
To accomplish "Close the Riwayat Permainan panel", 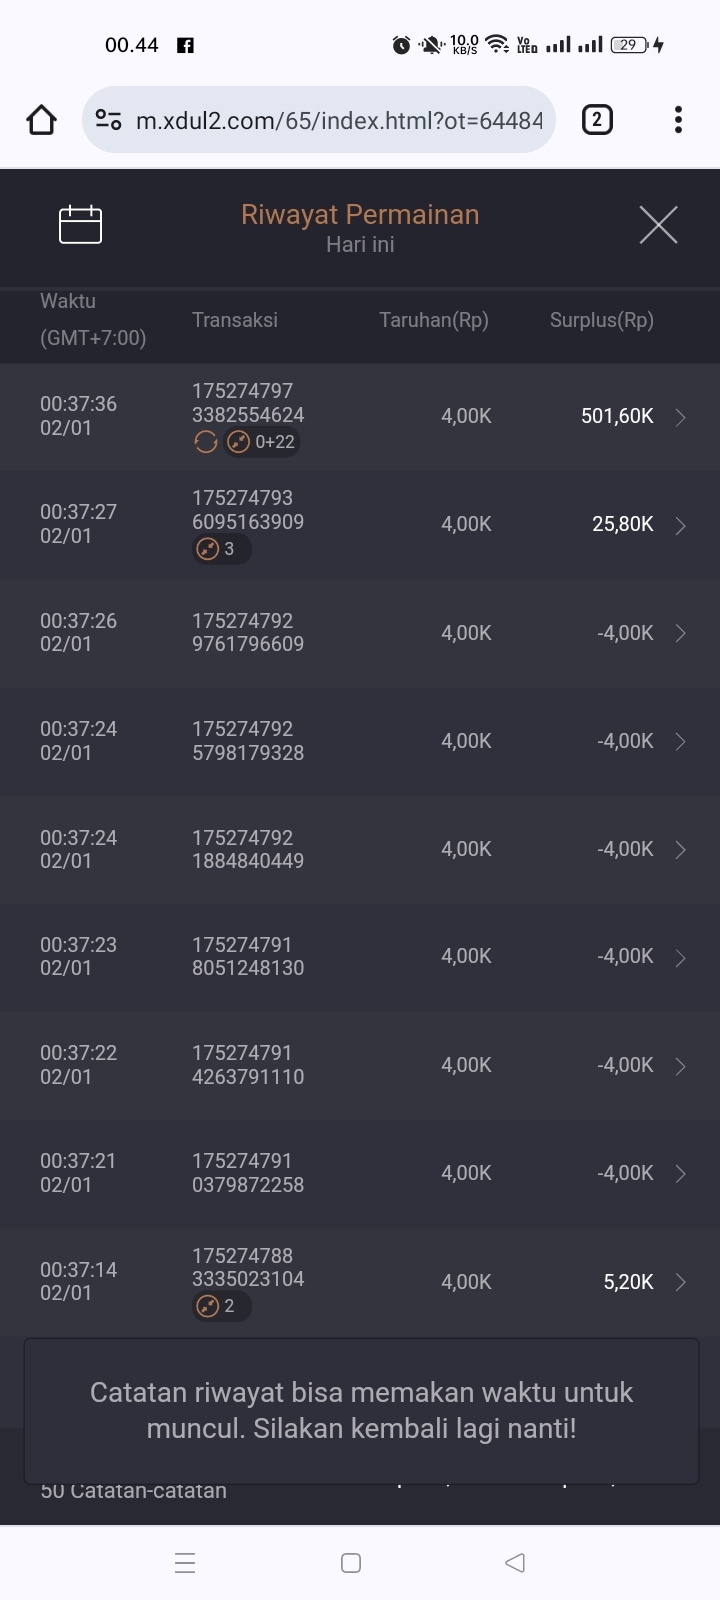I will (x=658, y=225).
